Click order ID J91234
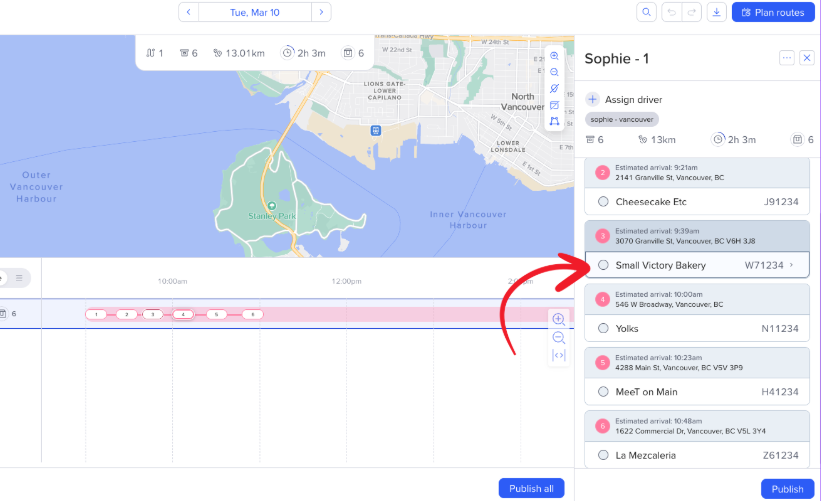Viewport: 821px width, 501px height. coord(781,202)
